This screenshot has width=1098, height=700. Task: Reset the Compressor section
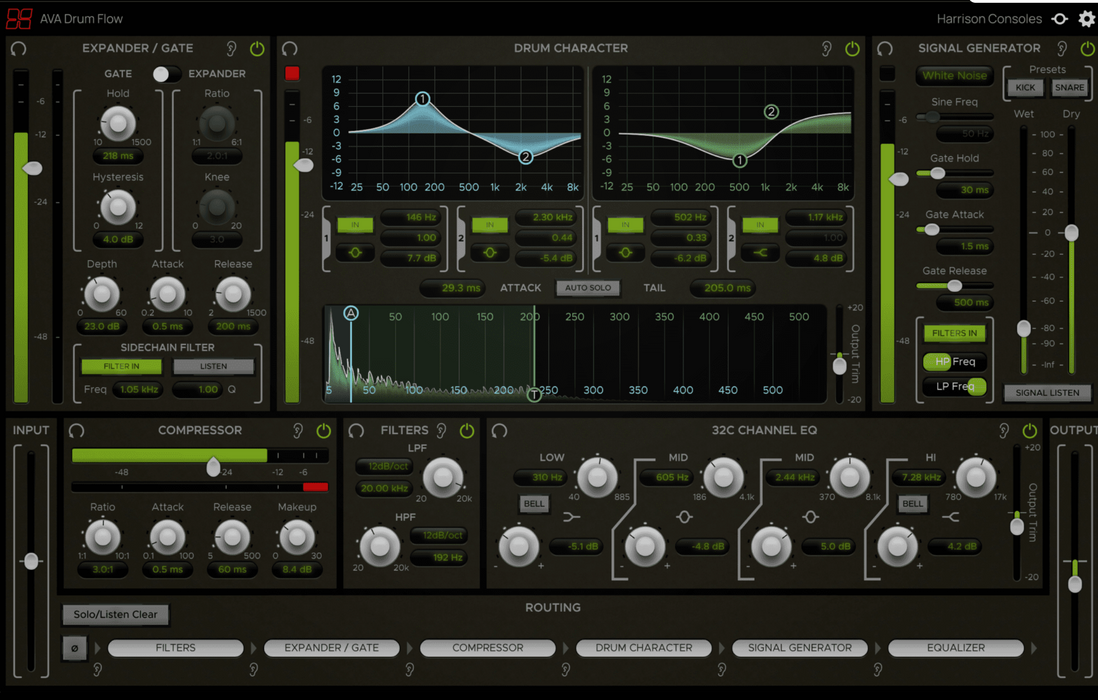click(x=76, y=430)
